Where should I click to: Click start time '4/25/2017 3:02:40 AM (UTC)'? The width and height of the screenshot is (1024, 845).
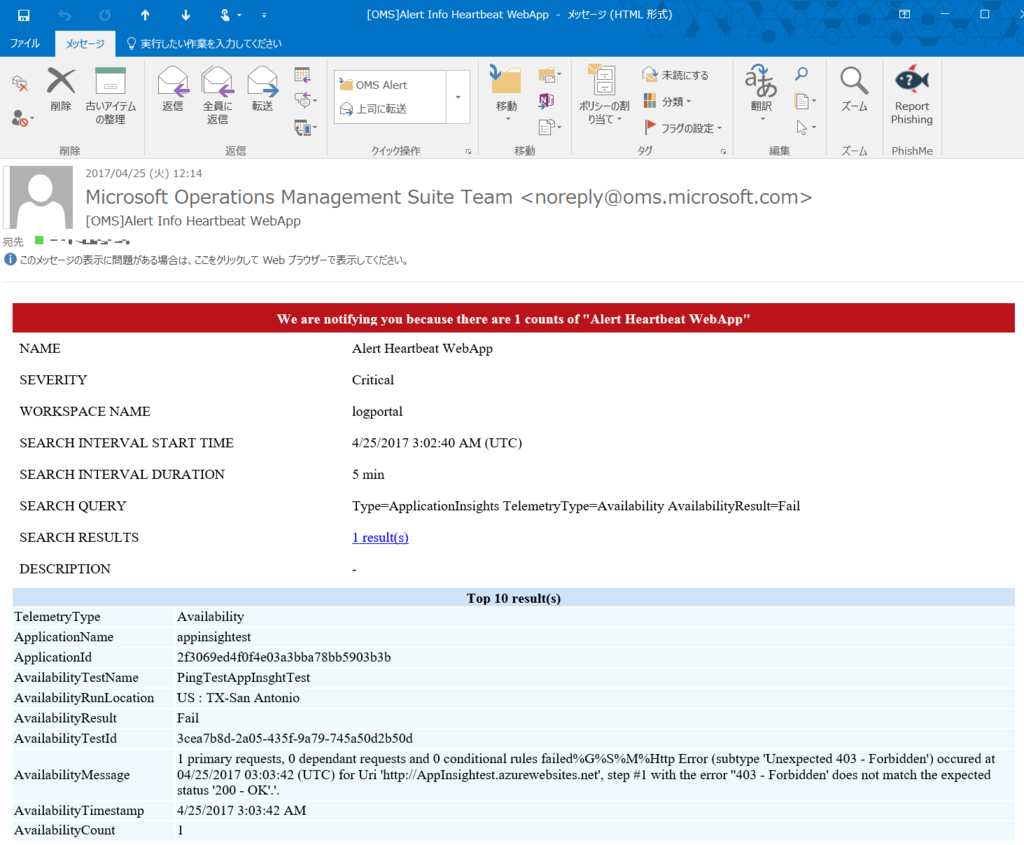pos(437,443)
